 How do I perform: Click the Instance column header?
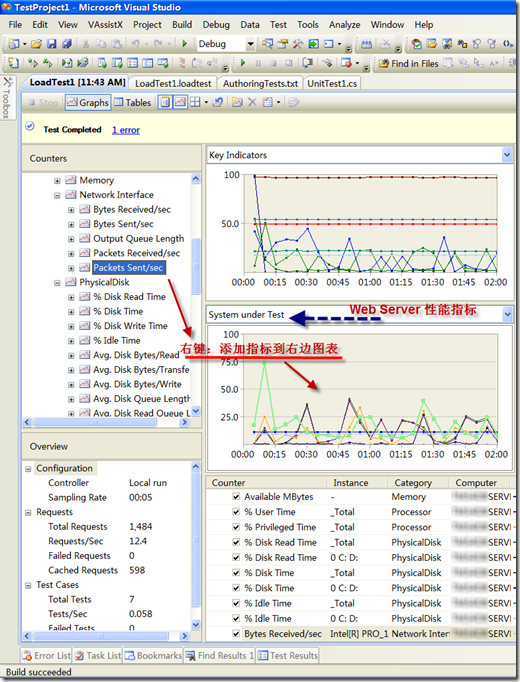[x=357, y=482]
